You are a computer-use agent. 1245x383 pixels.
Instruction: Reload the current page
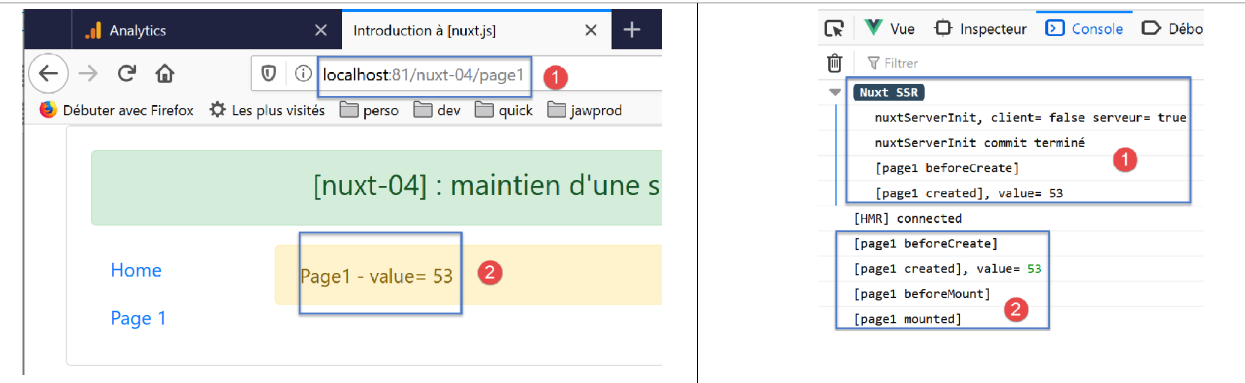(x=127, y=73)
